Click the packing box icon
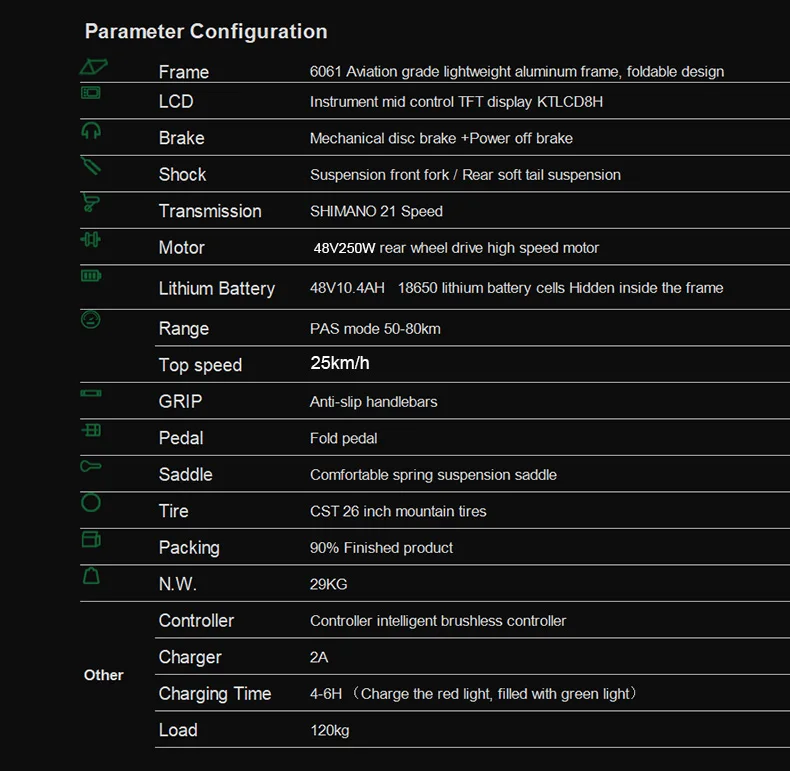The width and height of the screenshot is (790, 771). [91, 540]
